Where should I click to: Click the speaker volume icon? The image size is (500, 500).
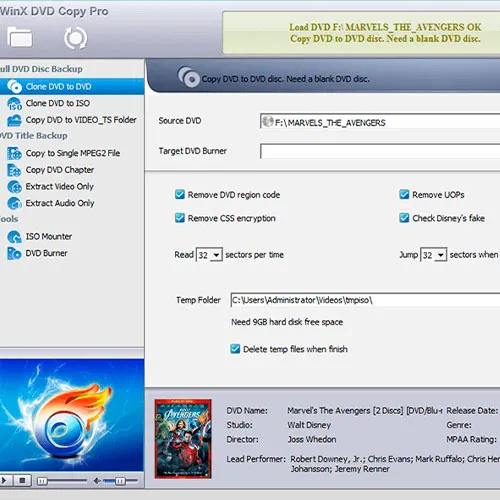(x=97, y=481)
